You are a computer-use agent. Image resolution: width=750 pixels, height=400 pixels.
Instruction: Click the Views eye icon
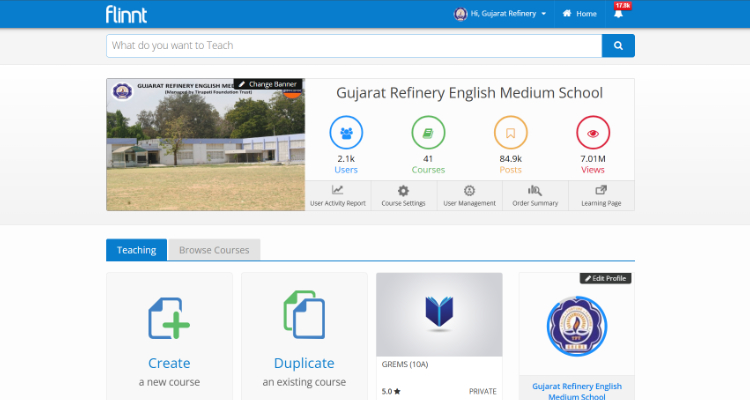(593, 133)
